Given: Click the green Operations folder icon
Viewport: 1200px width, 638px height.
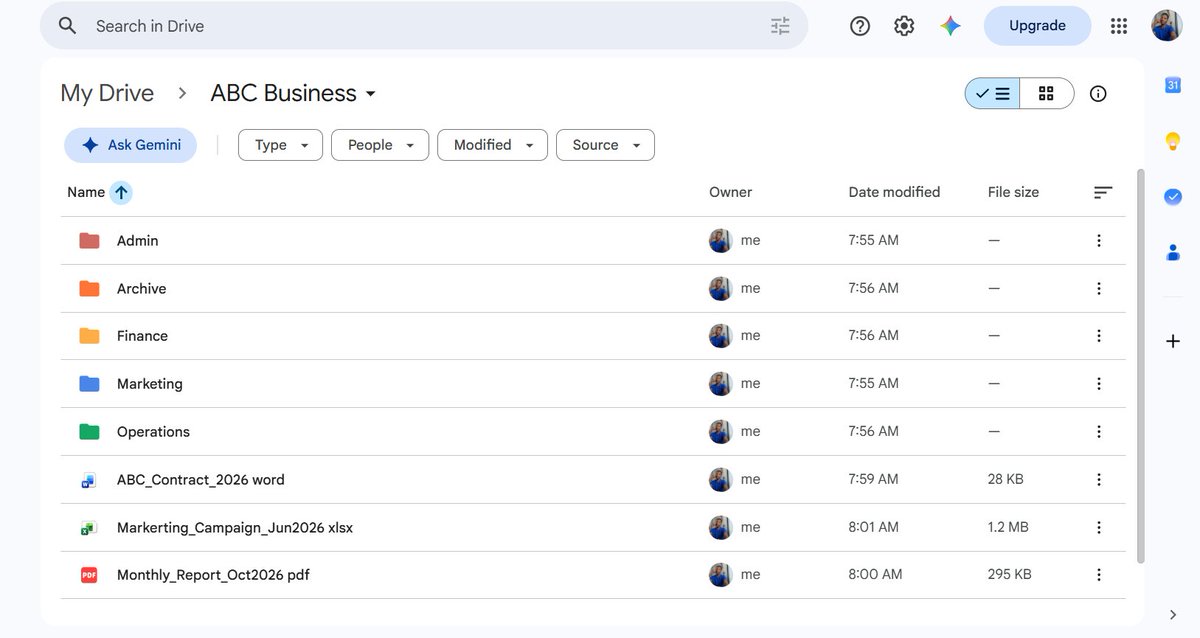Looking at the screenshot, I should pyautogui.click(x=89, y=432).
